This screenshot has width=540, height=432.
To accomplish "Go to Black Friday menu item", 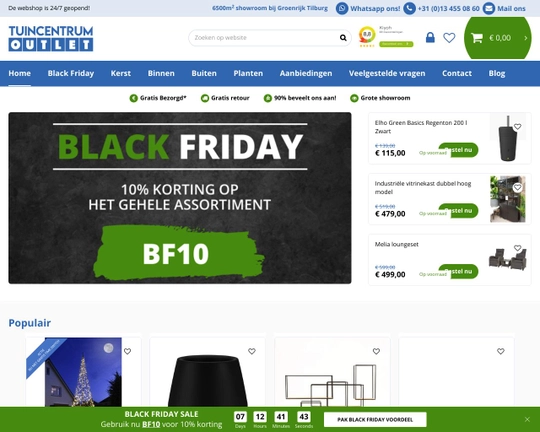I will point(71,73).
